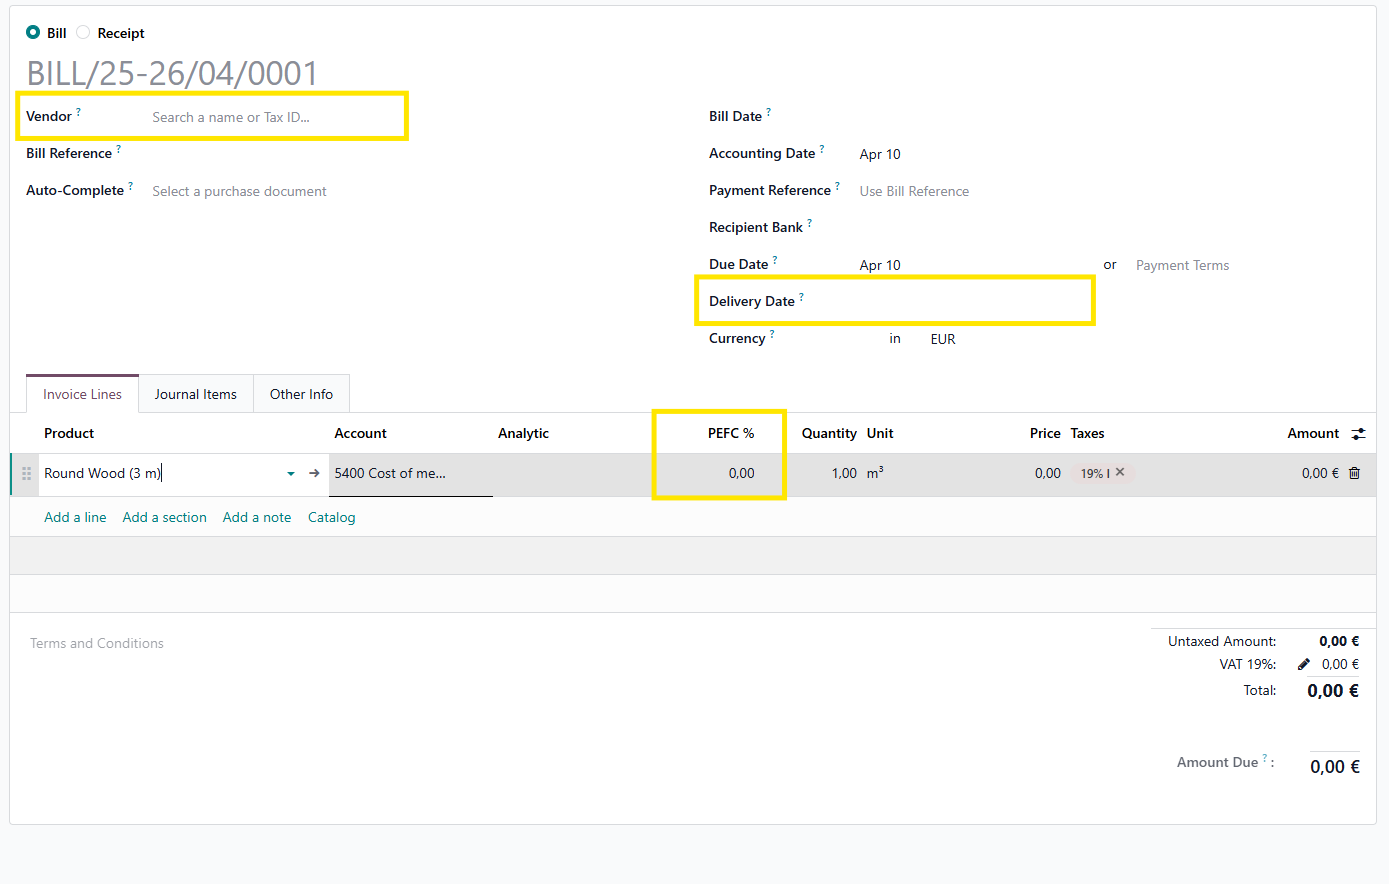Image resolution: width=1389 pixels, height=884 pixels.
Task: Open Round Wood product record arrow
Action: tap(314, 473)
